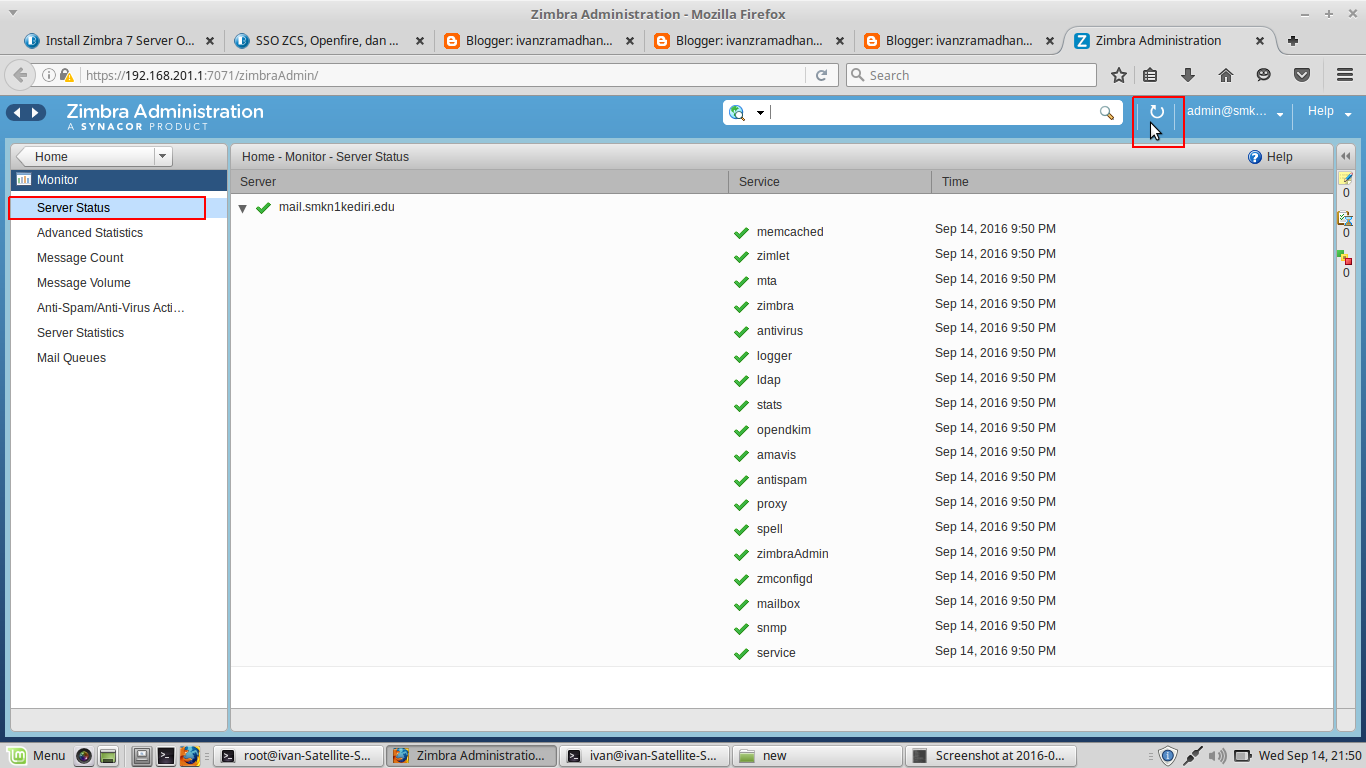Click the logger service row

tap(774, 356)
